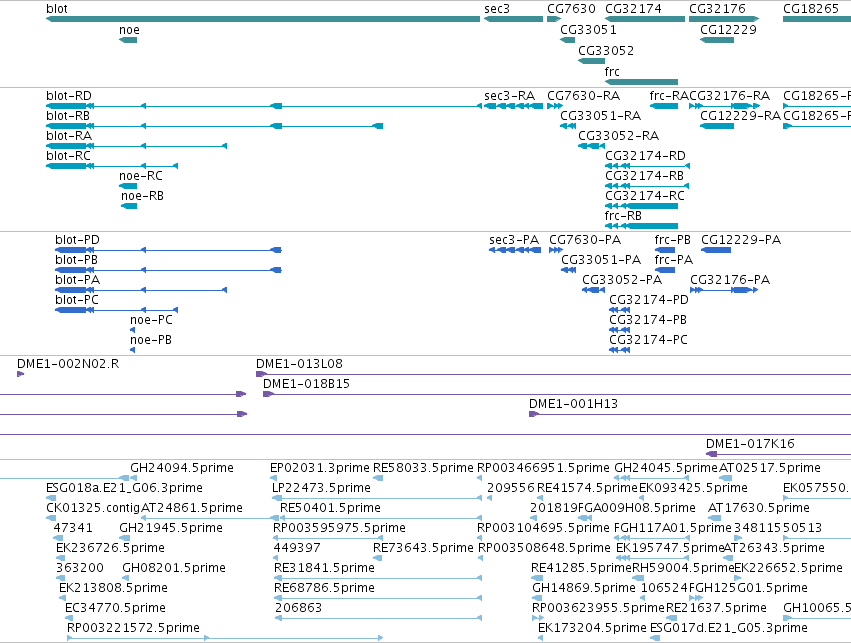Select transcript CG33051-RA
851x643 pixels.
(x=601, y=116)
